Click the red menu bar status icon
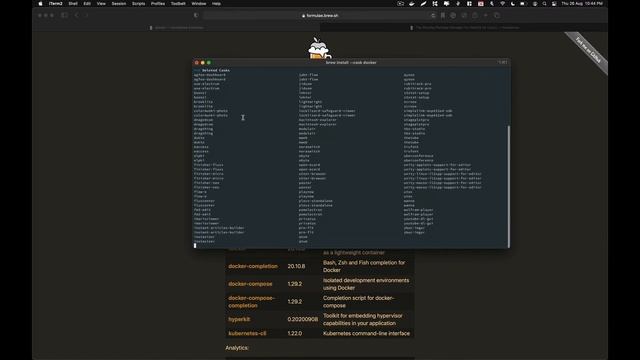The width and height of the screenshot is (640, 360). pyautogui.click(x=481, y=4)
